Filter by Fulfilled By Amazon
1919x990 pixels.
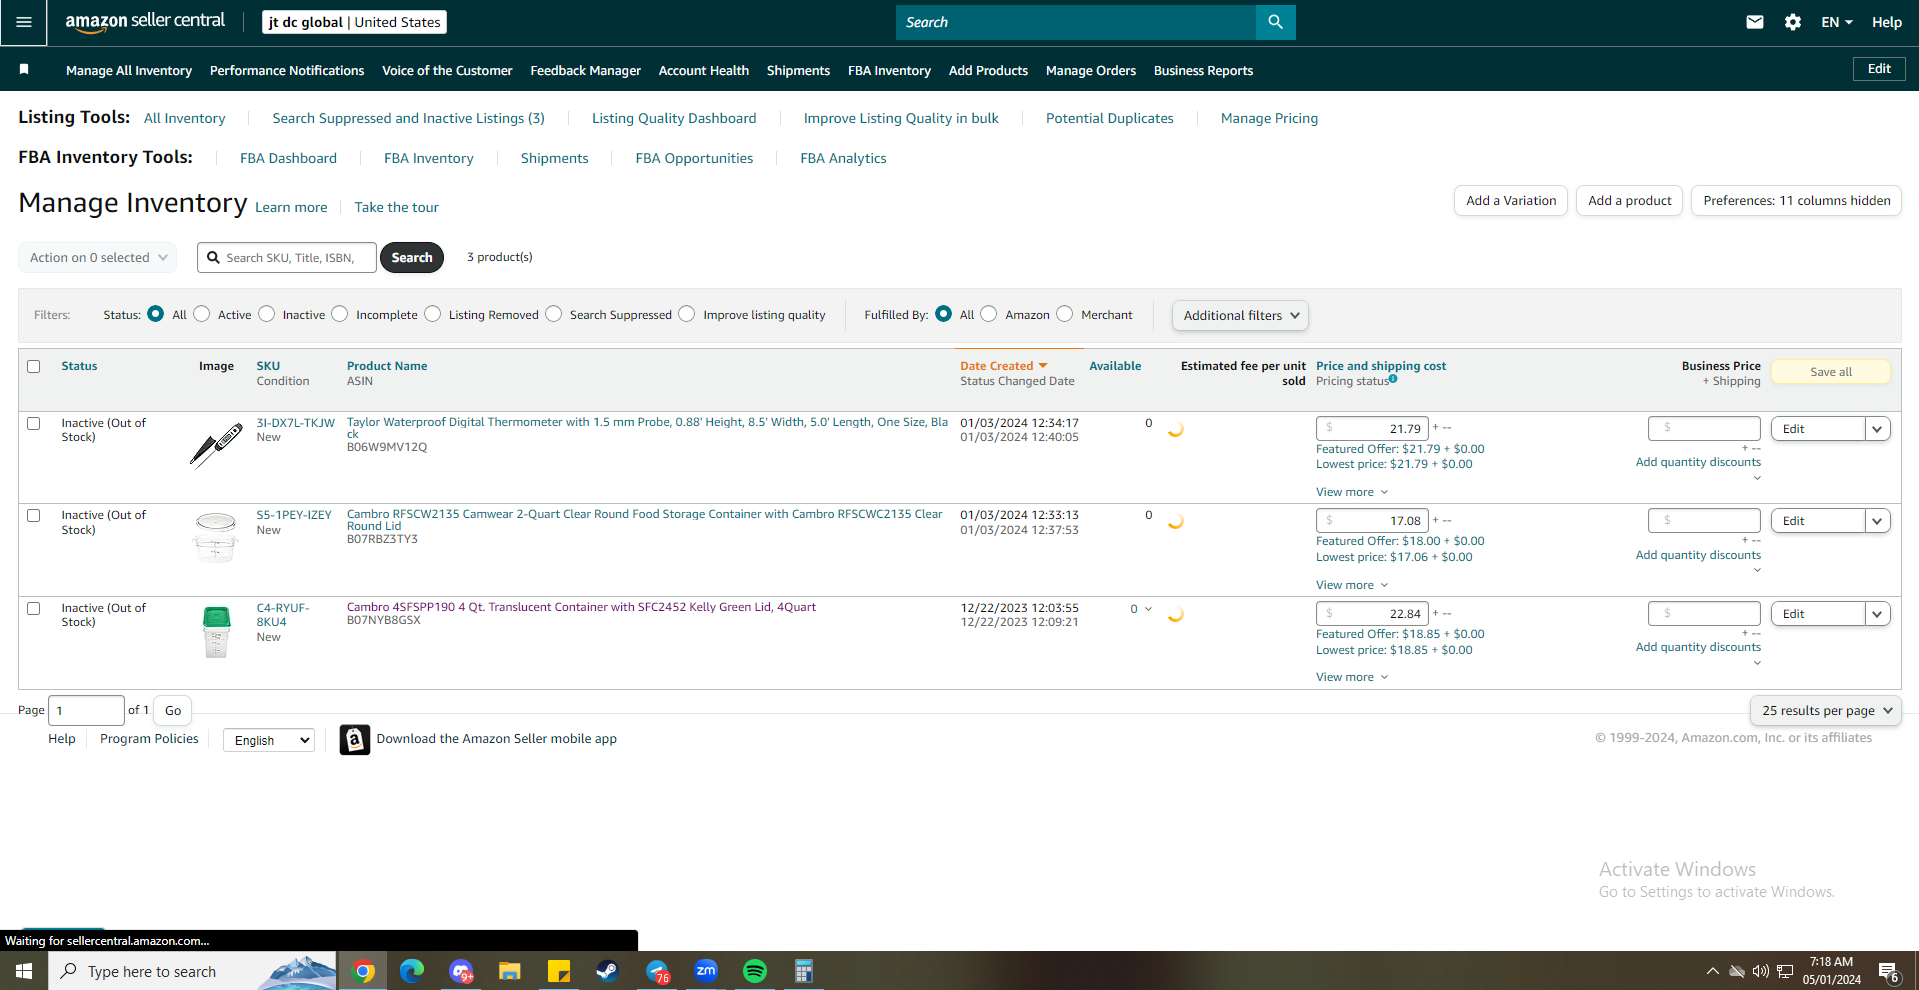(989, 314)
